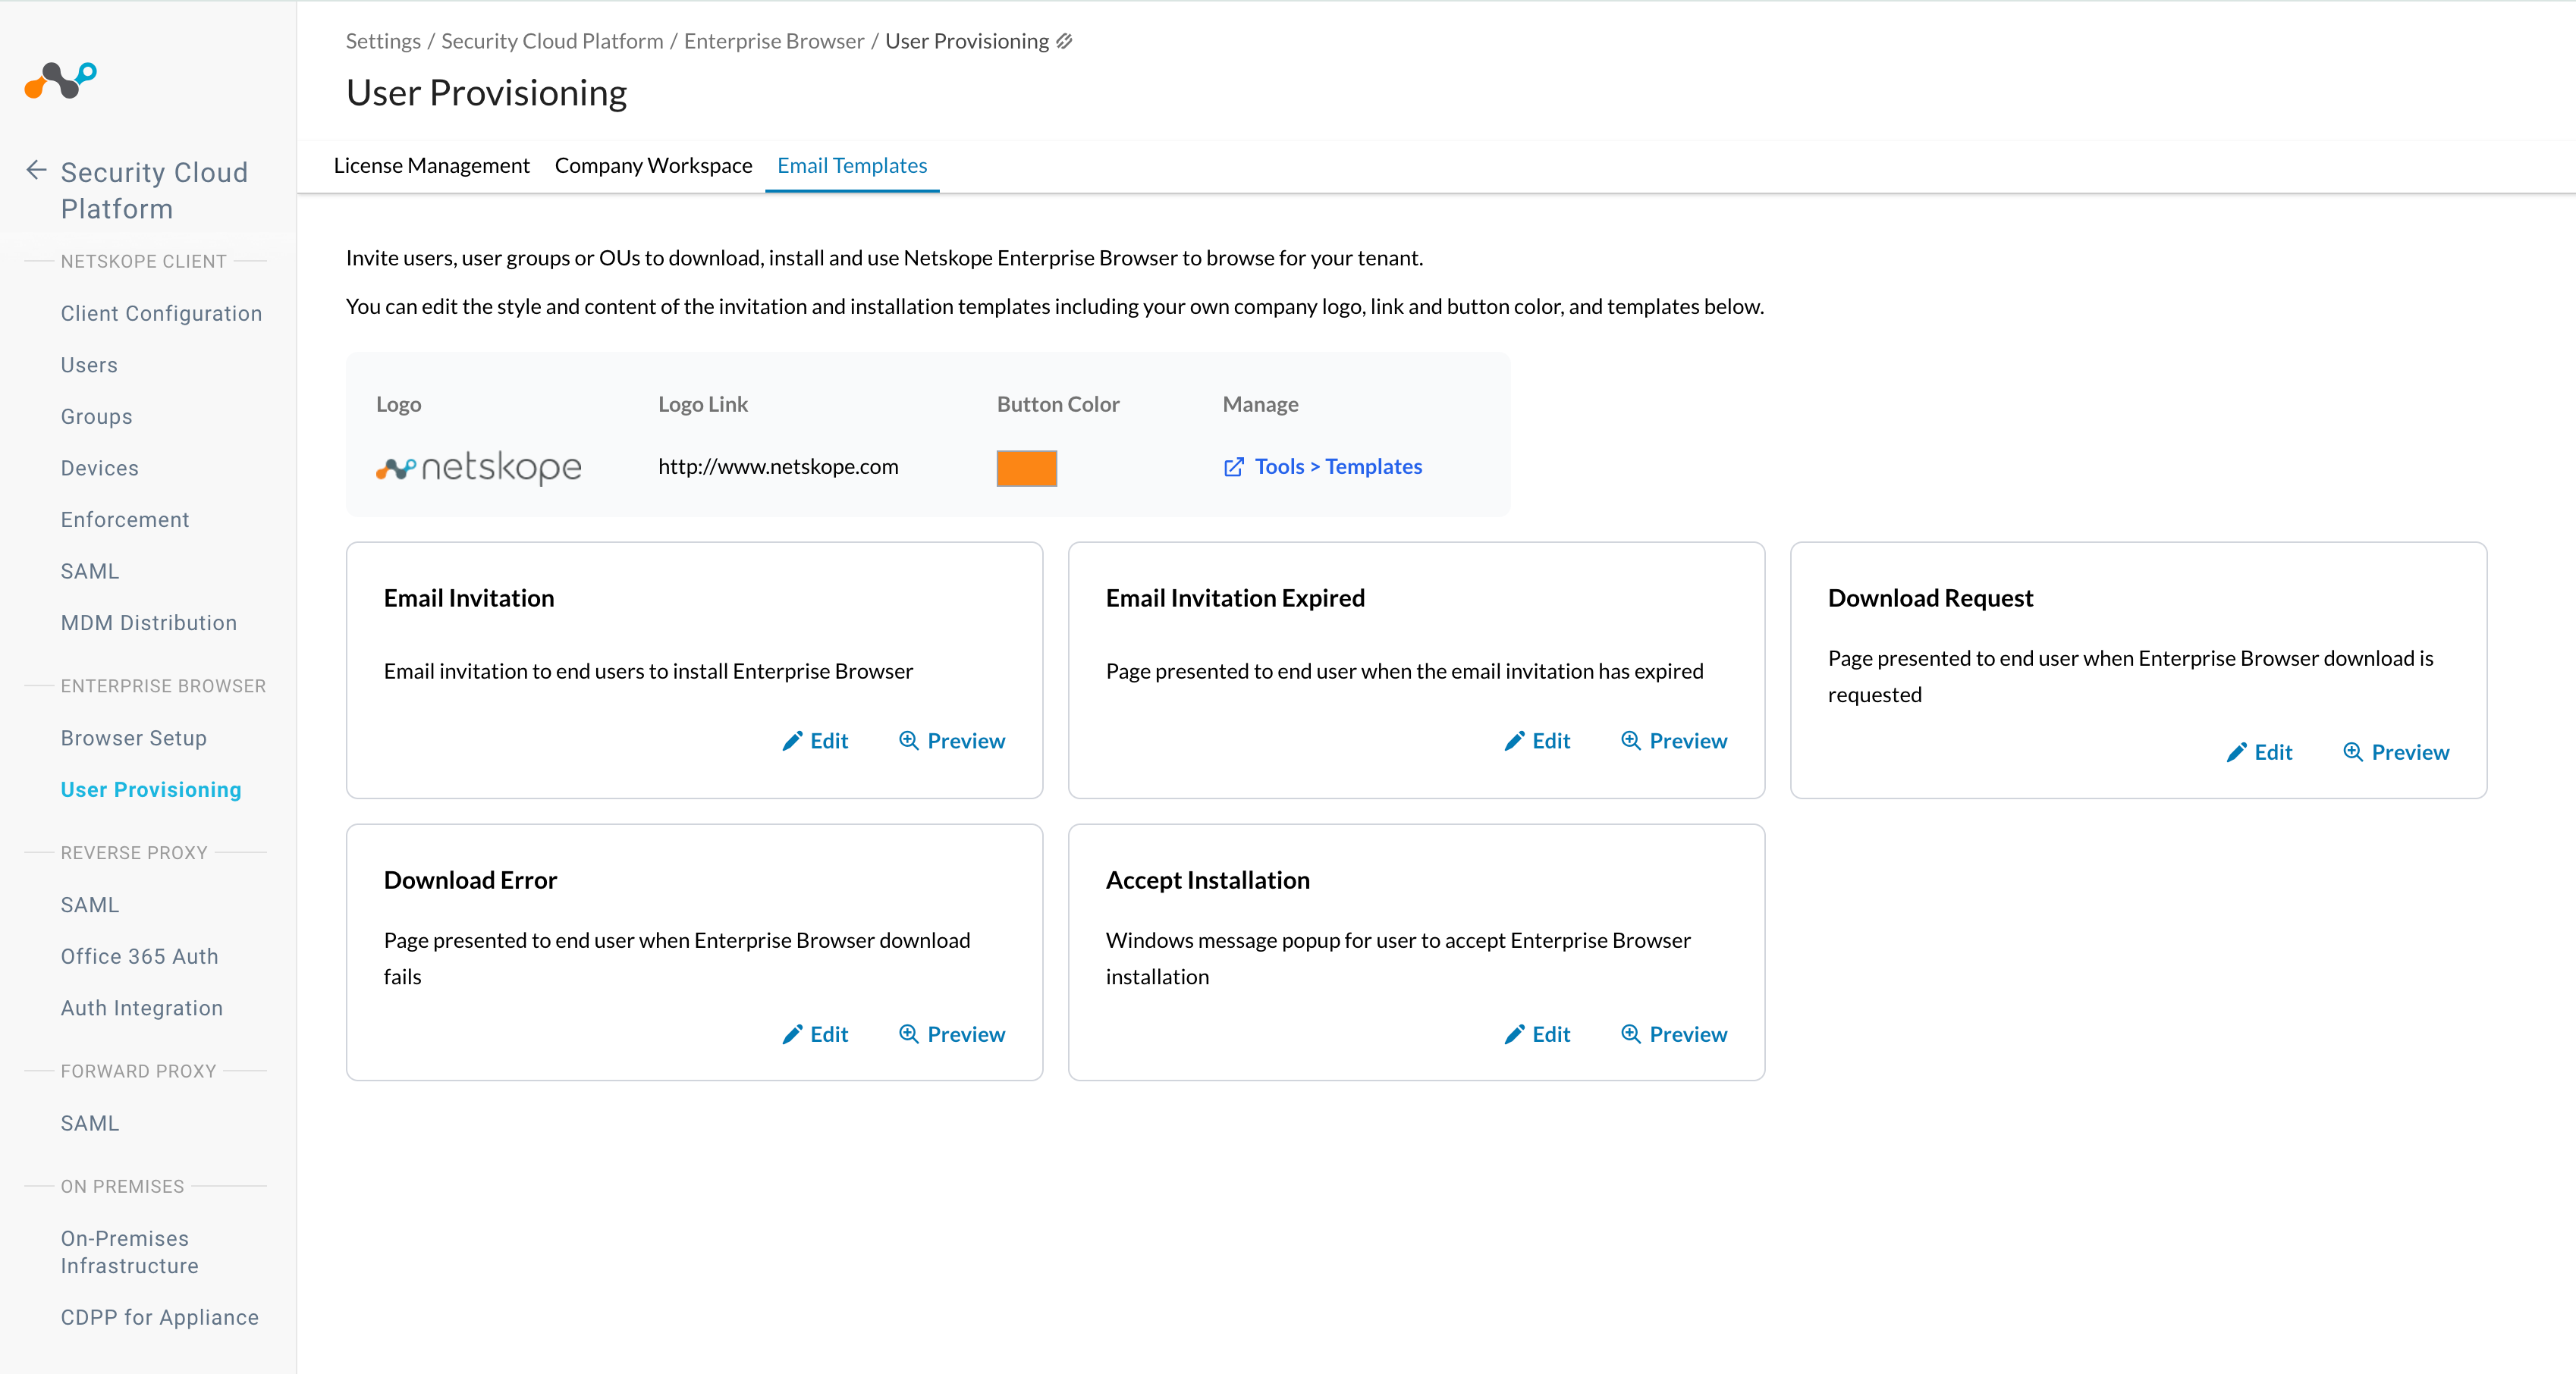
Task: Open the Company Workspace tab
Action: coord(653,166)
